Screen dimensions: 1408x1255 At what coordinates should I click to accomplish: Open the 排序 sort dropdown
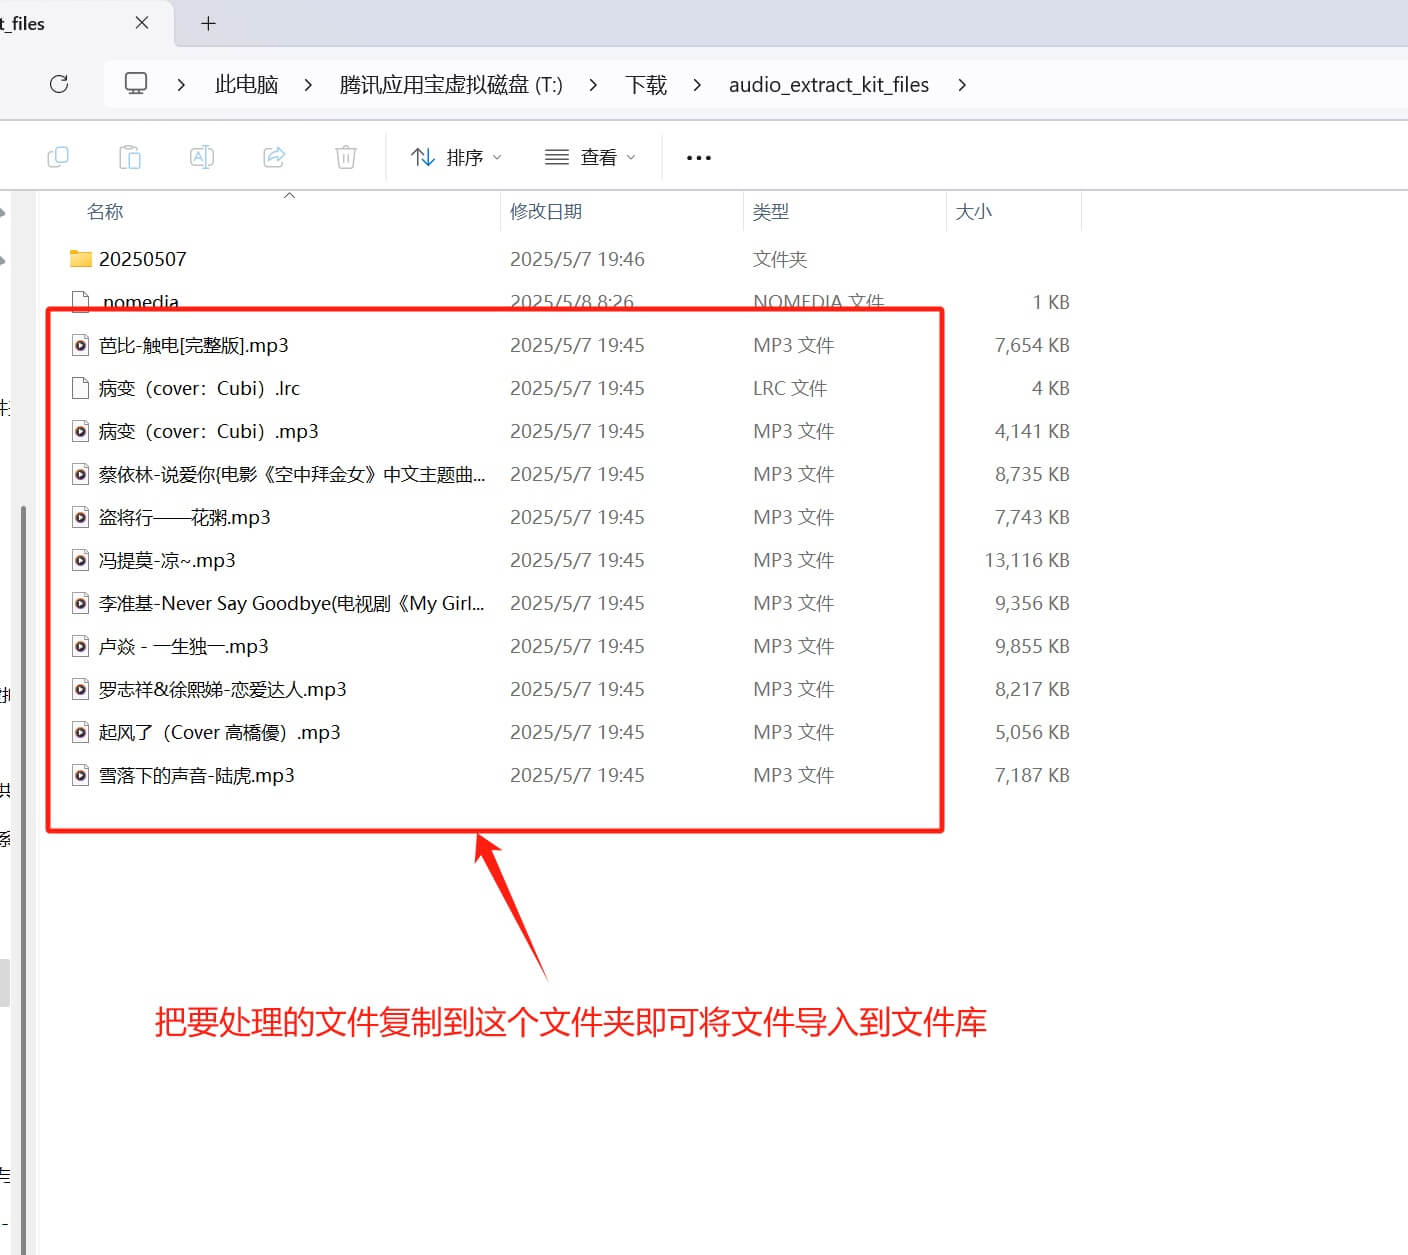(456, 157)
